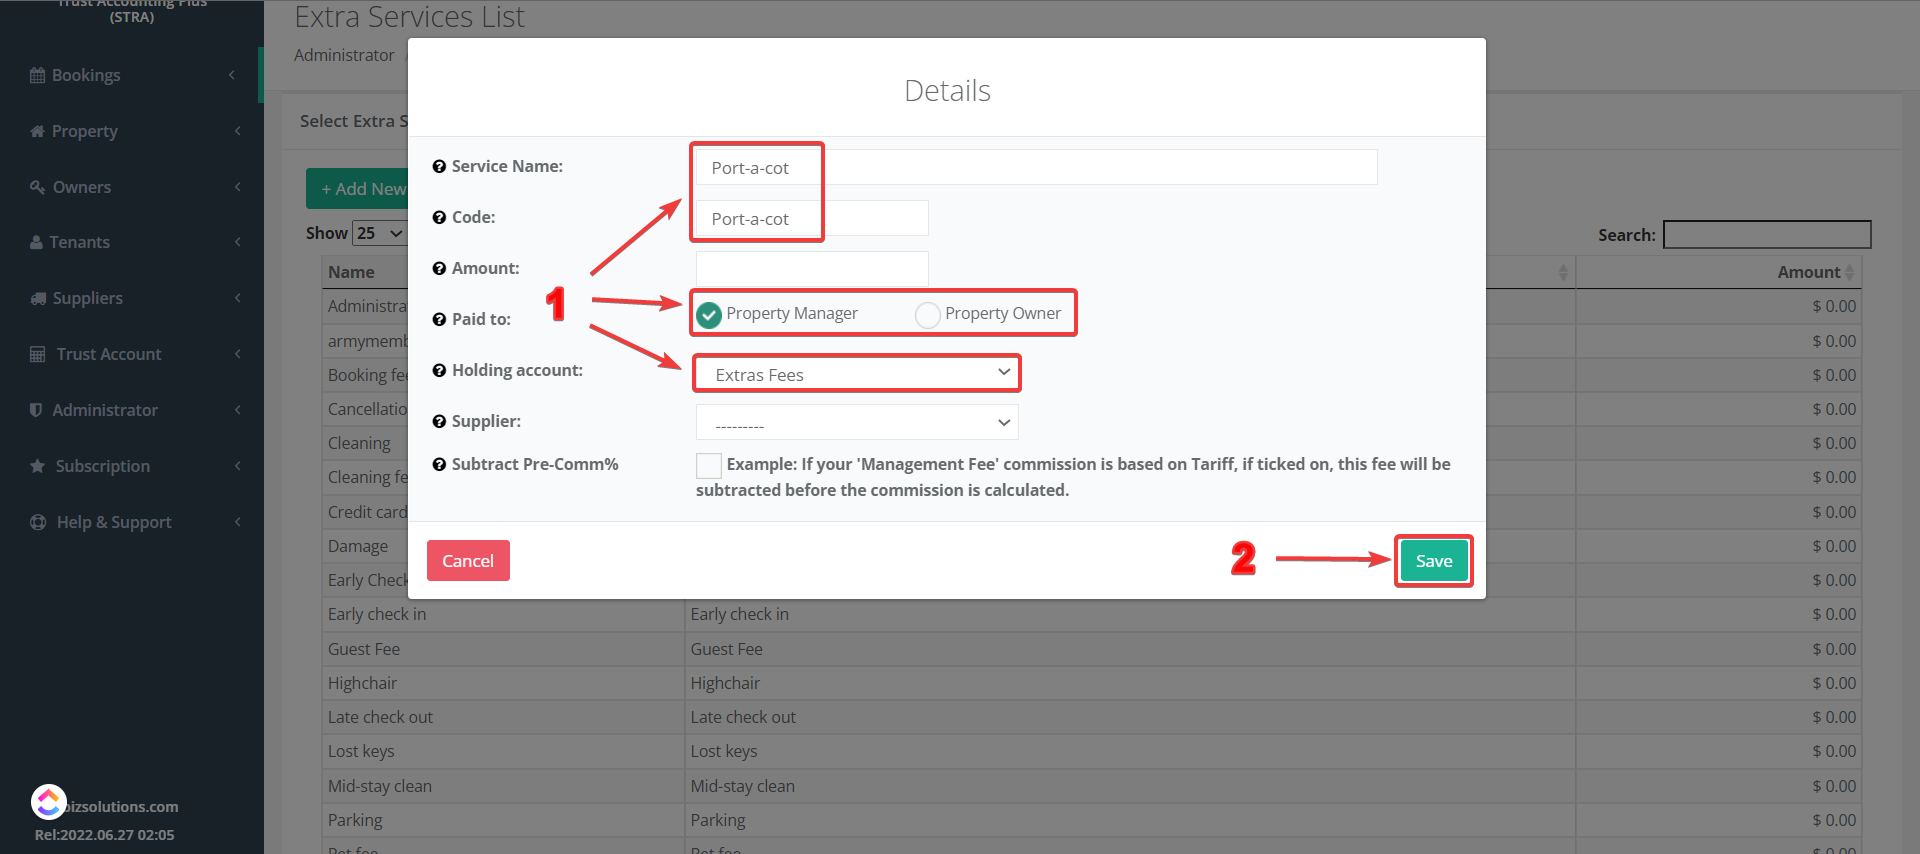Expand the Administrator menu chevron
1920x854 pixels.
tap(237, 410)
